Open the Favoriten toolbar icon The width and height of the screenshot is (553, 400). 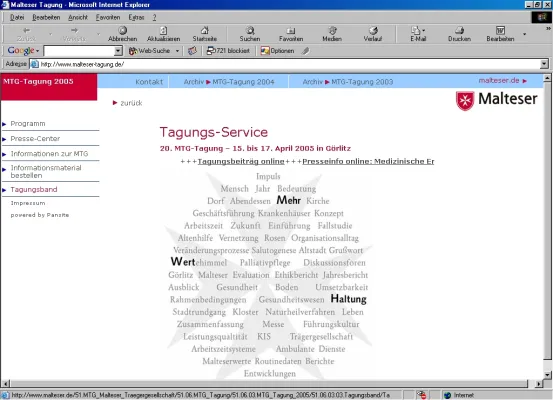pyautogui.click(x=291, y=31)
